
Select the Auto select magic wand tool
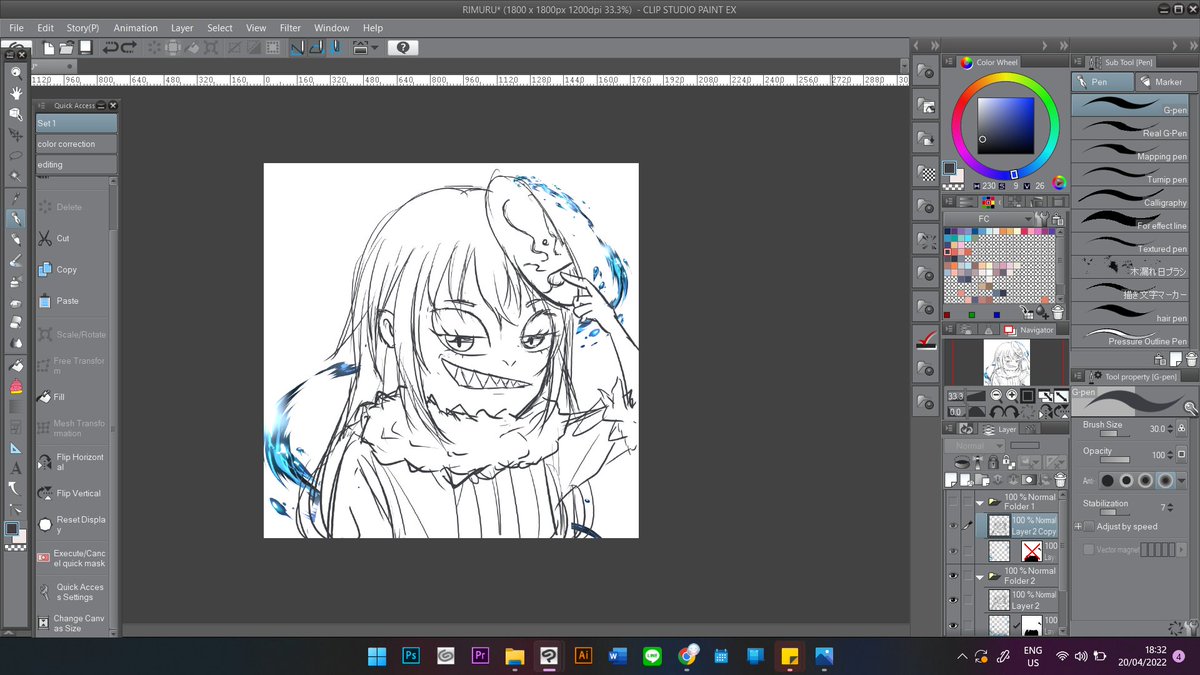coord(16,176)
